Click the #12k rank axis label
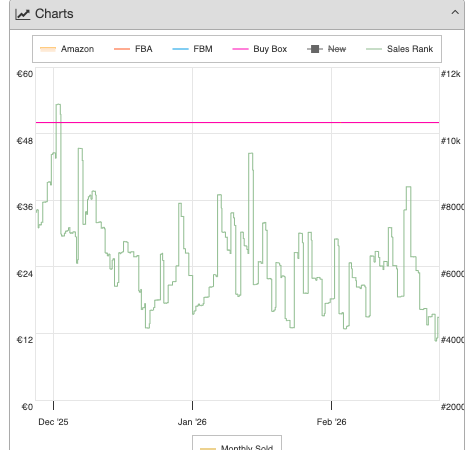 (451, 74)
